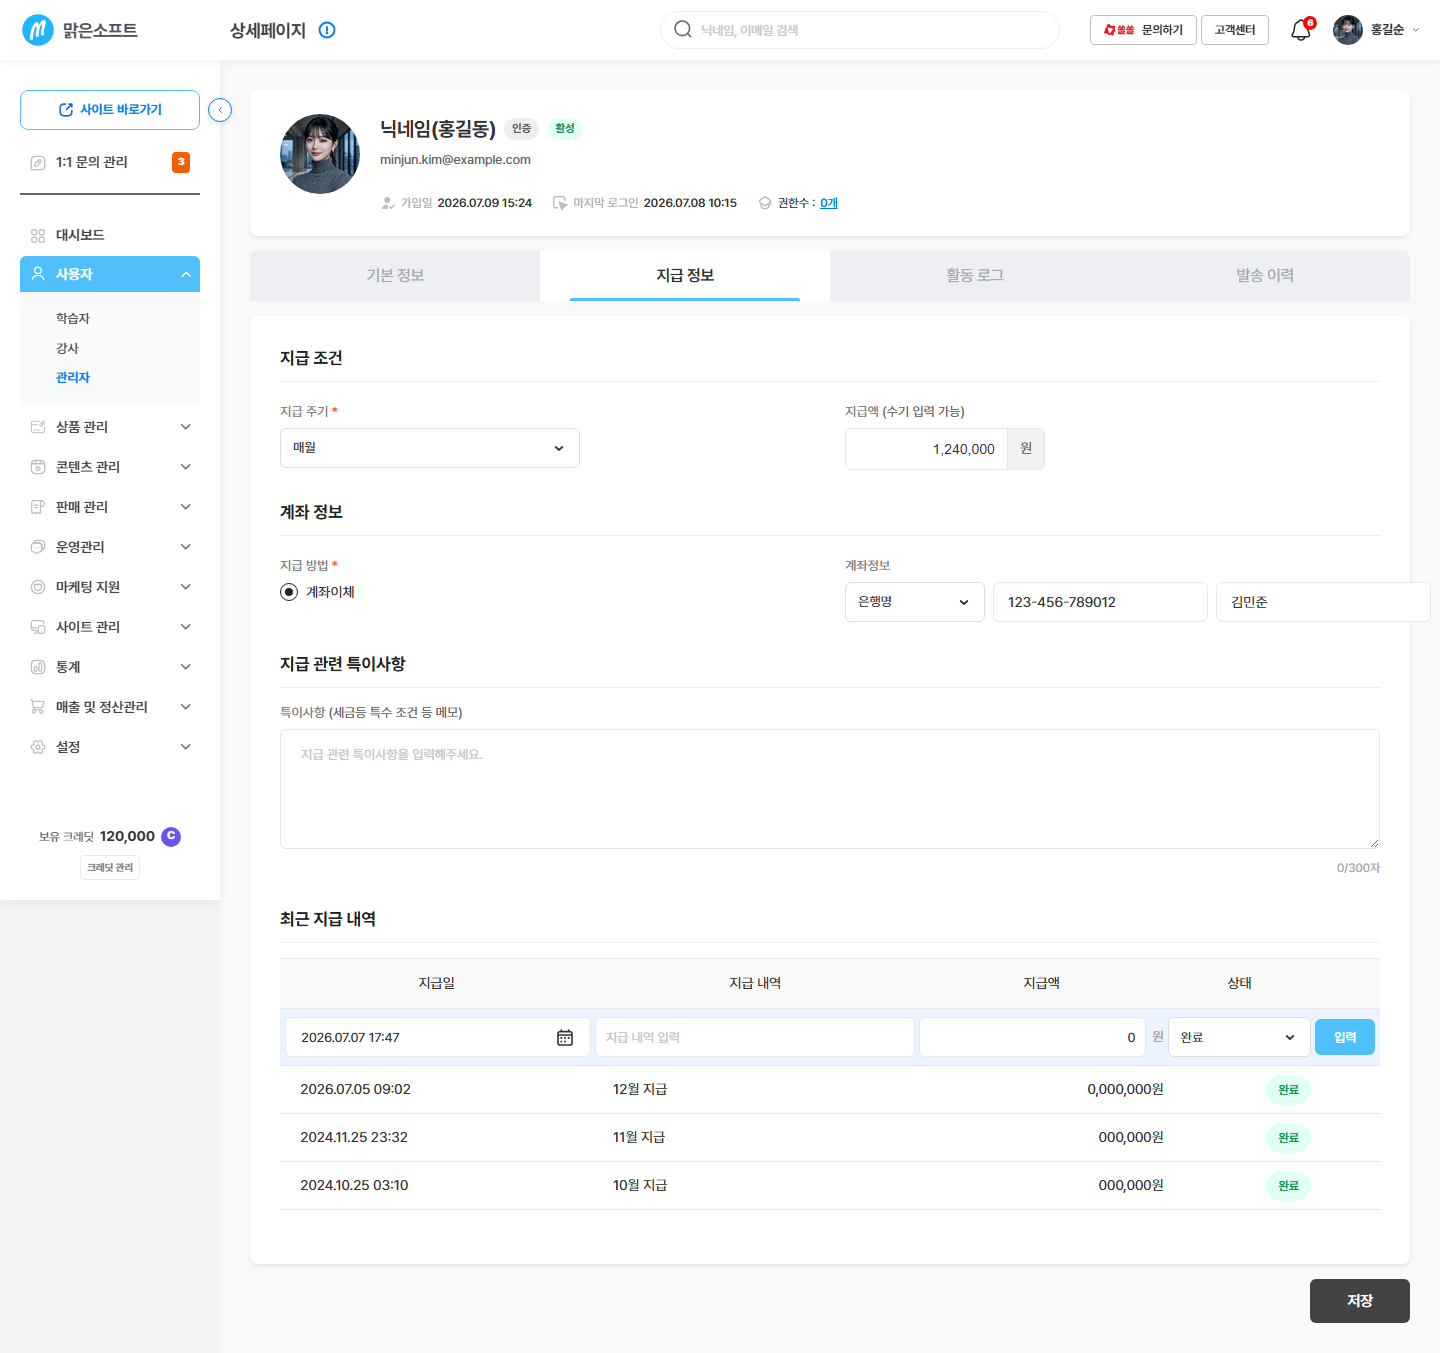Click the 지급액 1,240,000 input field
The height and width of the screenshot is (1353, 1440).
(x=926, y=449)
